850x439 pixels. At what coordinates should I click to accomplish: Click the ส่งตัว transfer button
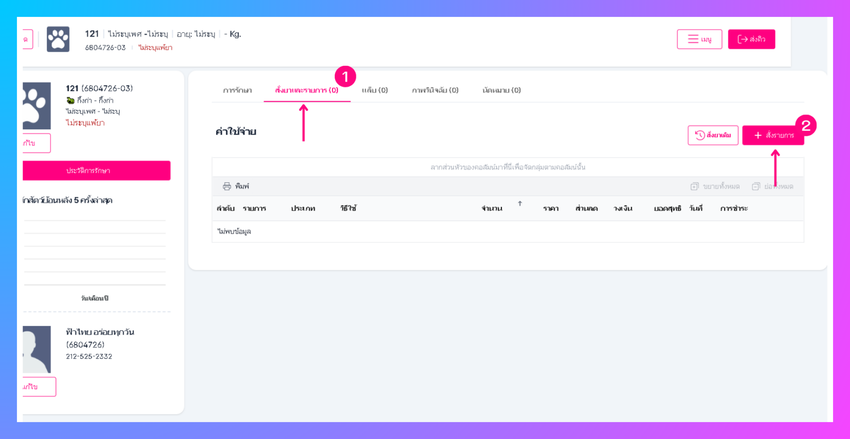pyautogui.click(x=751, y=39)
